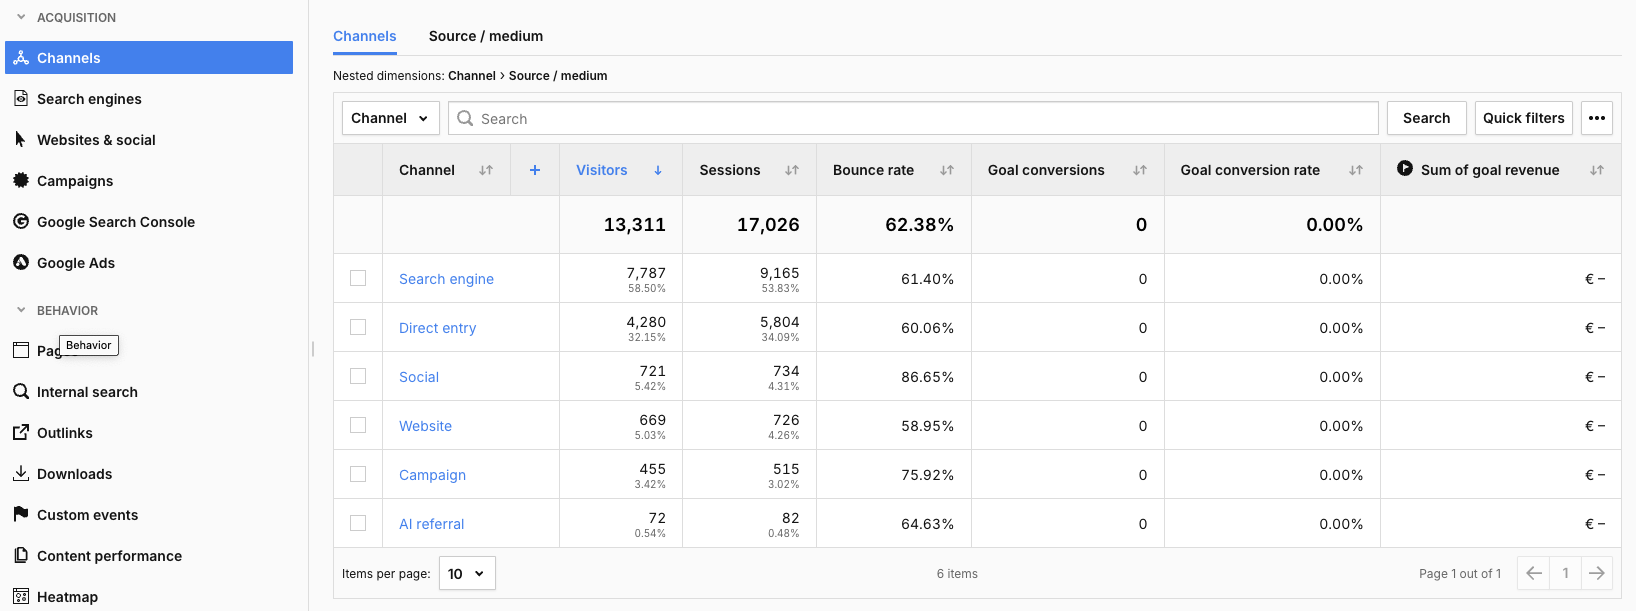Switch to the Source / medium tab
Screen dimensions: 1636x611
click(x=486, y=36)
